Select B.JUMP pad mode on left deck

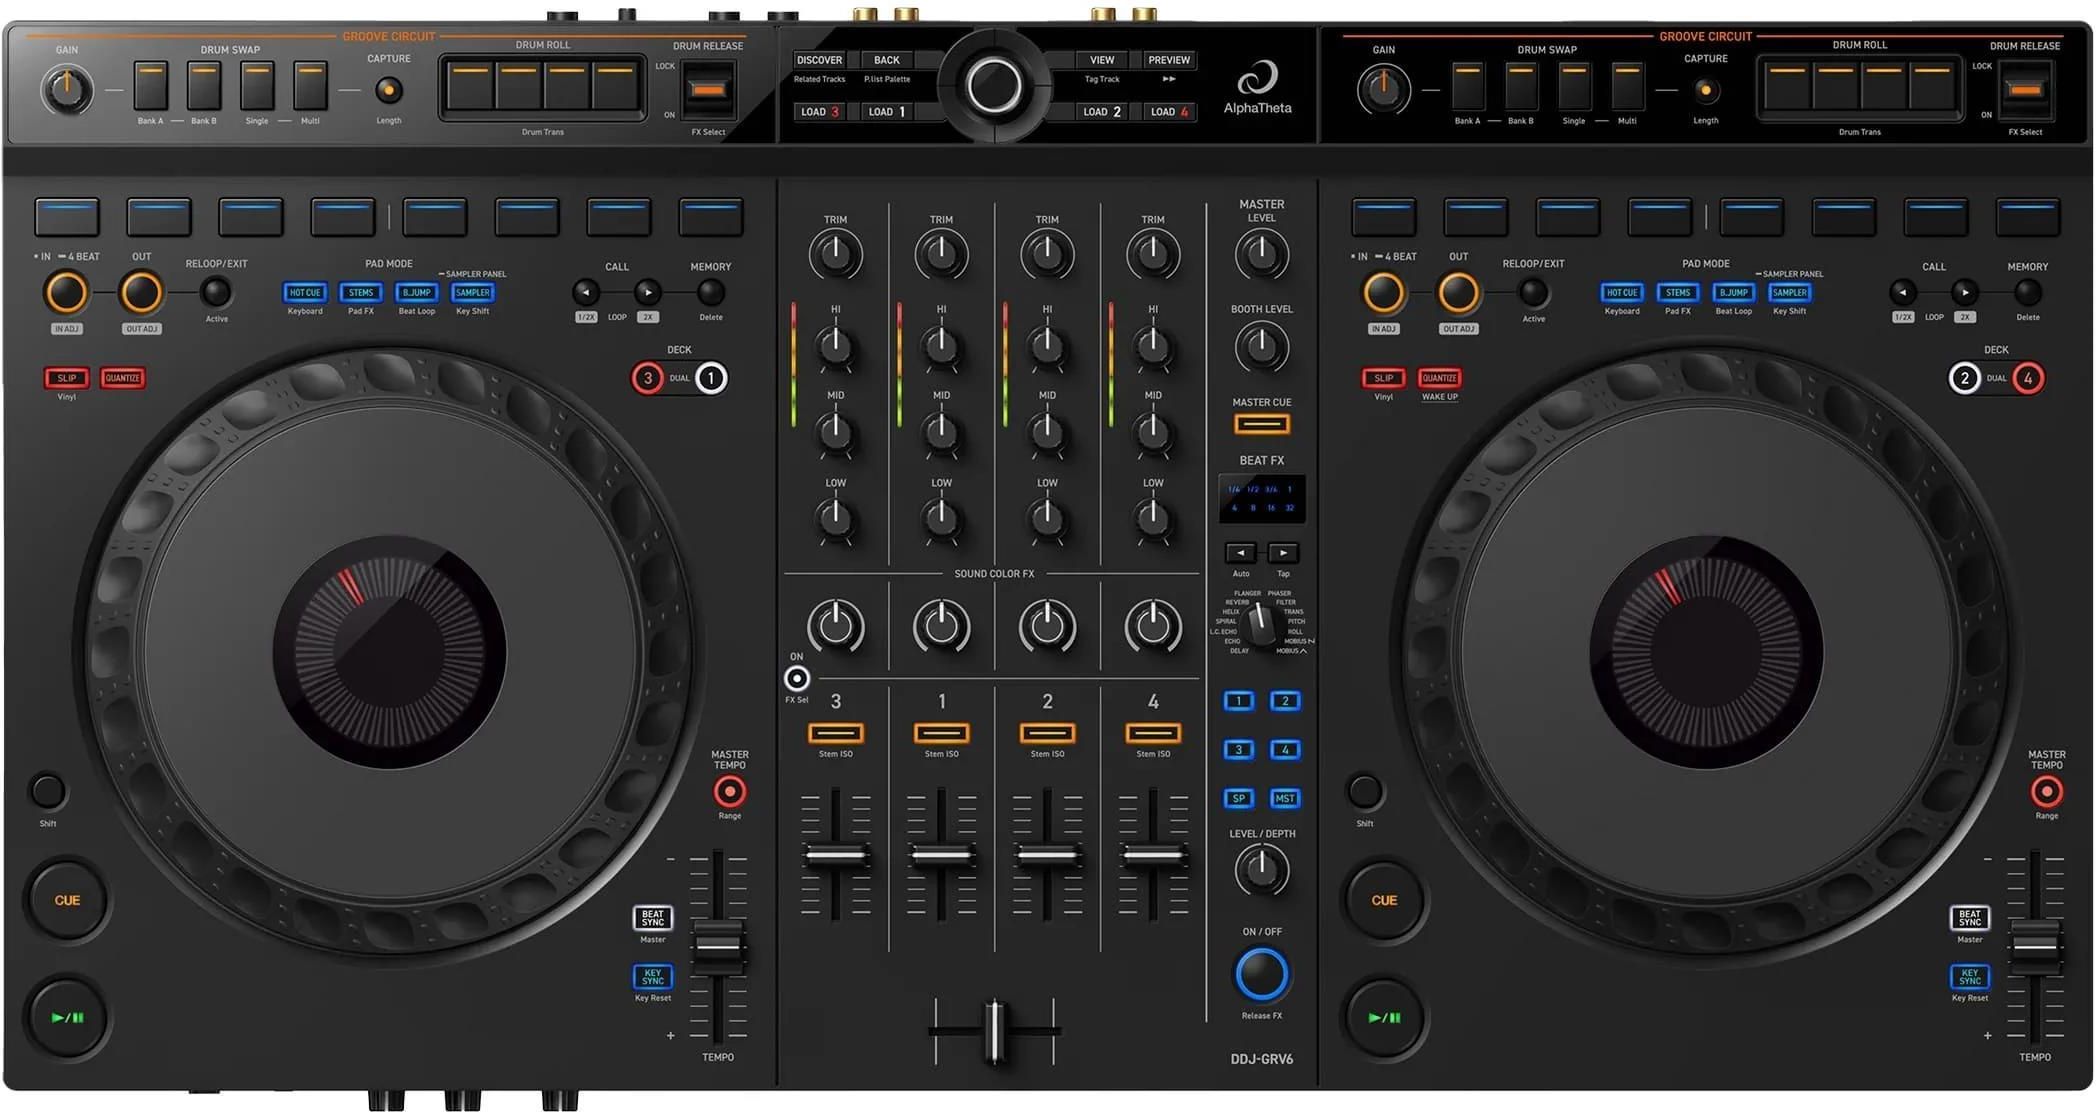[417, 293]
